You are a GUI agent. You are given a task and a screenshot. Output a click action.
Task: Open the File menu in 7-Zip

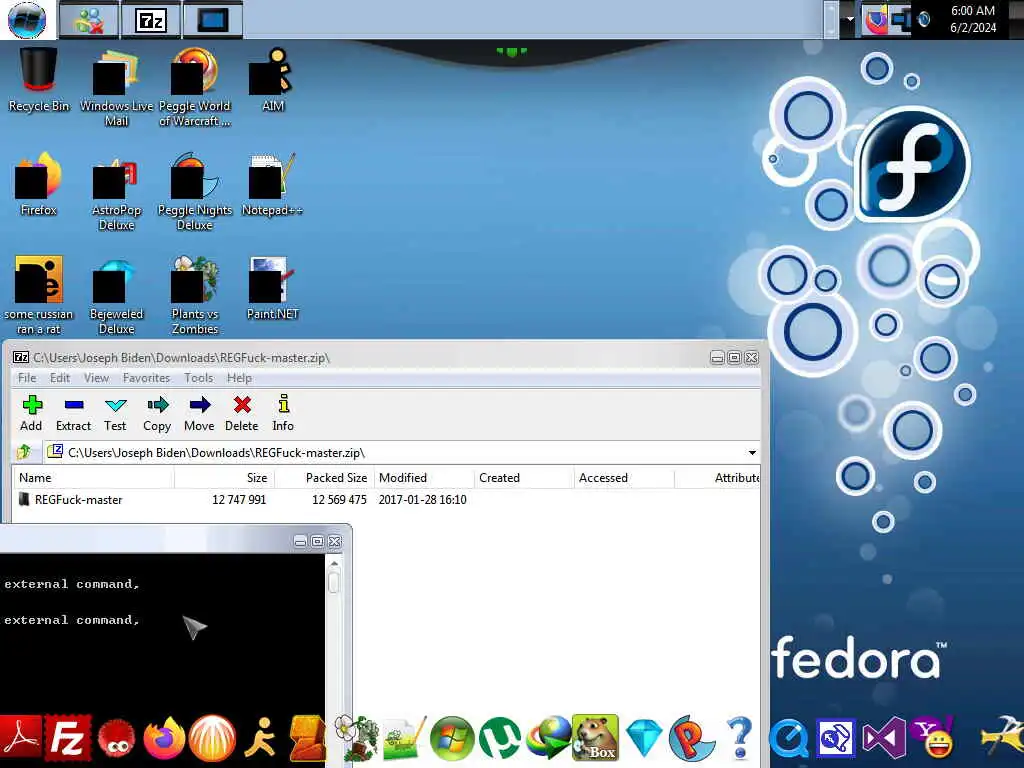(x=27, y=378)
